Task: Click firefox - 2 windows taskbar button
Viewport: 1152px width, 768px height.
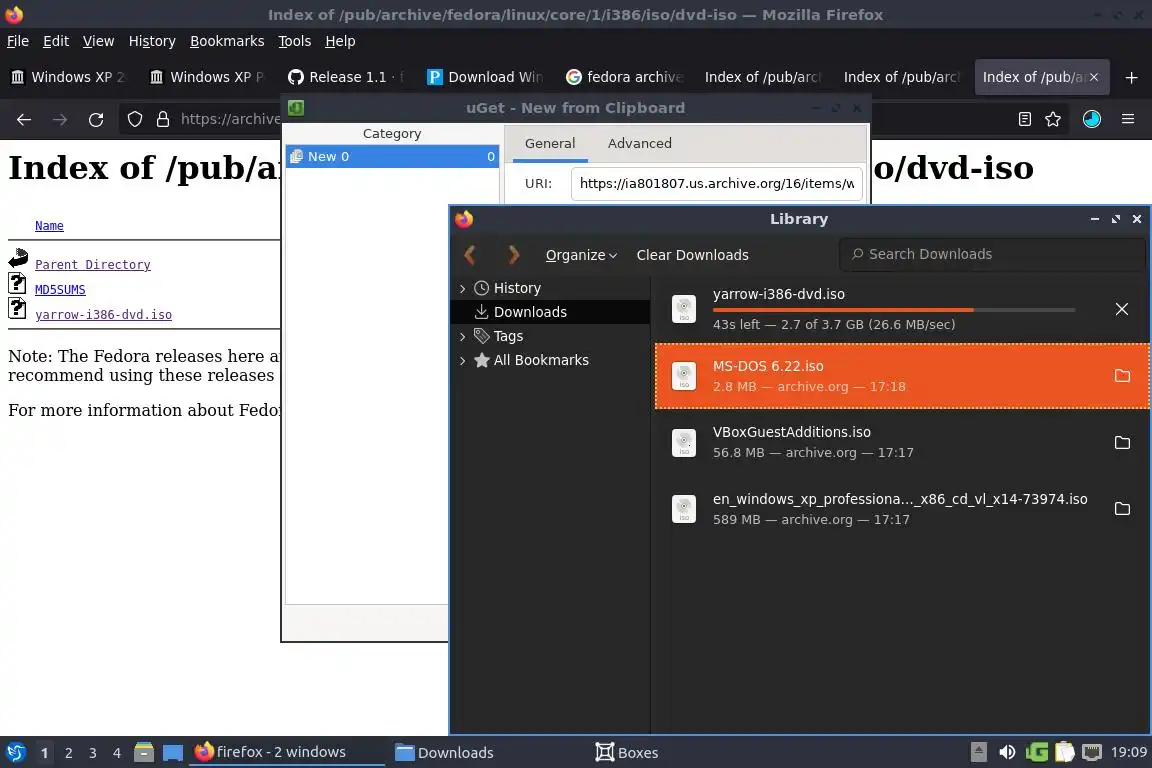Action: coord(287,752)
